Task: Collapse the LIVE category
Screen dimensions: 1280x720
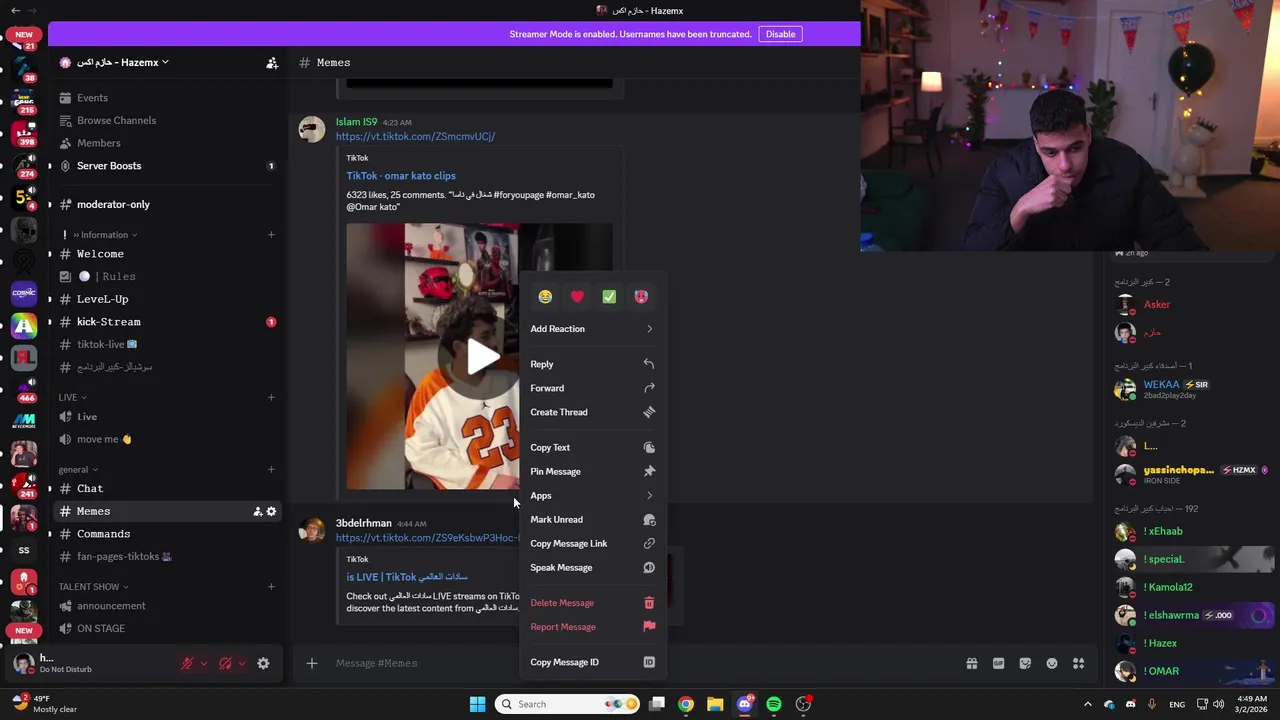Action: coord(72,397)
